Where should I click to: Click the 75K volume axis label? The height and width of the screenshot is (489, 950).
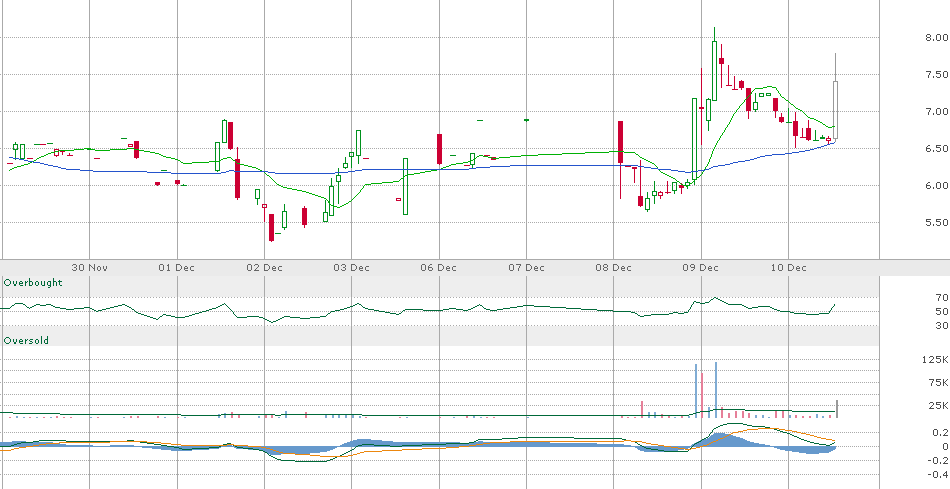[x=939, y=382]
